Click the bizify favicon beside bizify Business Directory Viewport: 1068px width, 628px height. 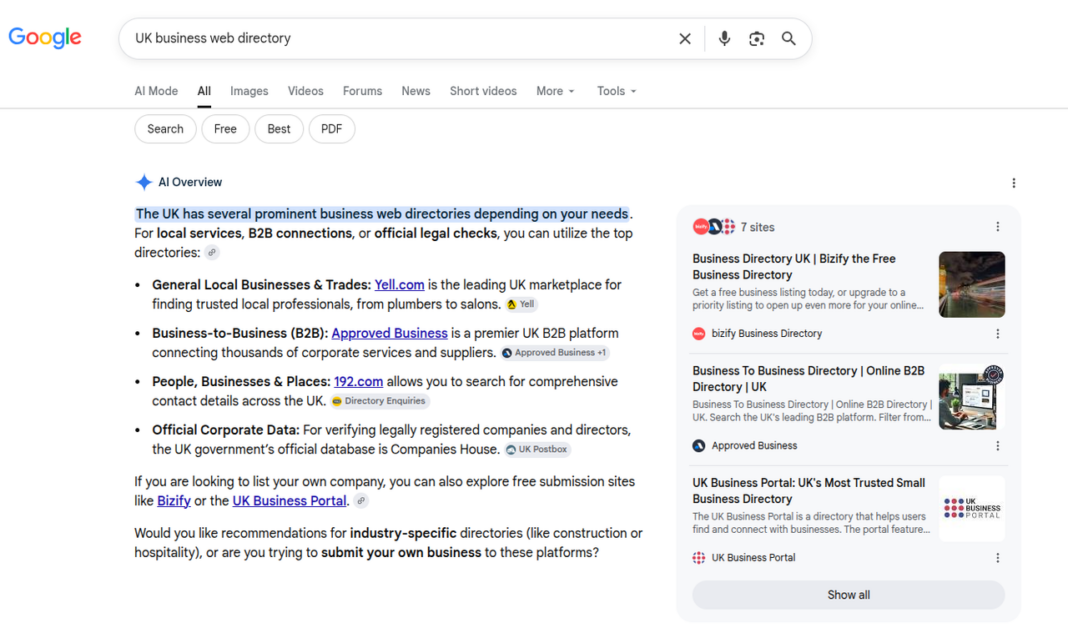pos(699,334)
